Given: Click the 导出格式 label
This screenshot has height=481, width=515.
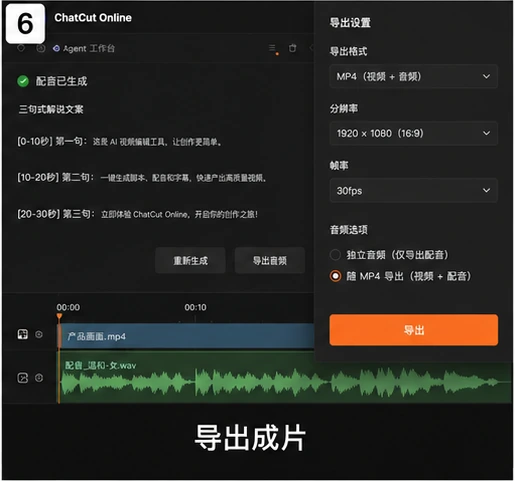Looking at the screenshot, I should point(348,51).
